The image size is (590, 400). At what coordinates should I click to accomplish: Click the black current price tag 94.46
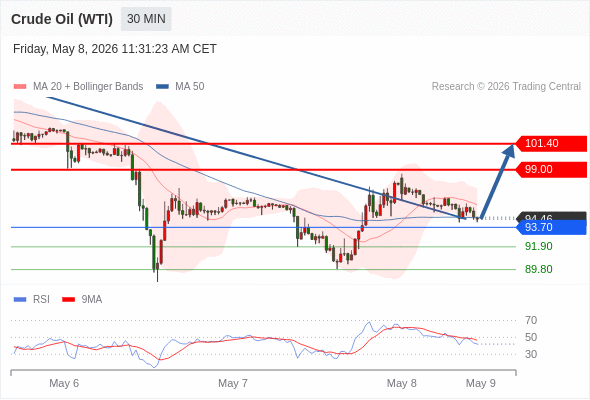[551, 216]
